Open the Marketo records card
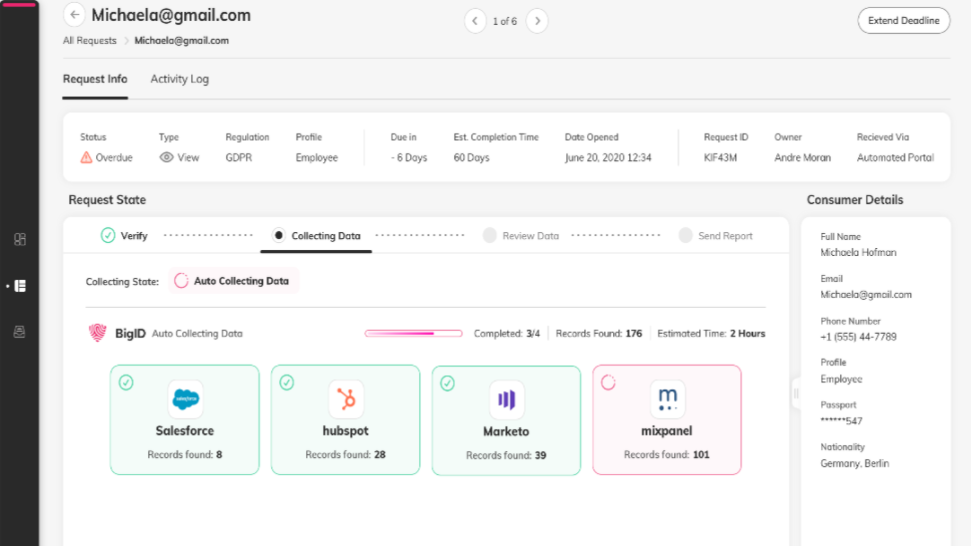 click(x=507, y=420)
